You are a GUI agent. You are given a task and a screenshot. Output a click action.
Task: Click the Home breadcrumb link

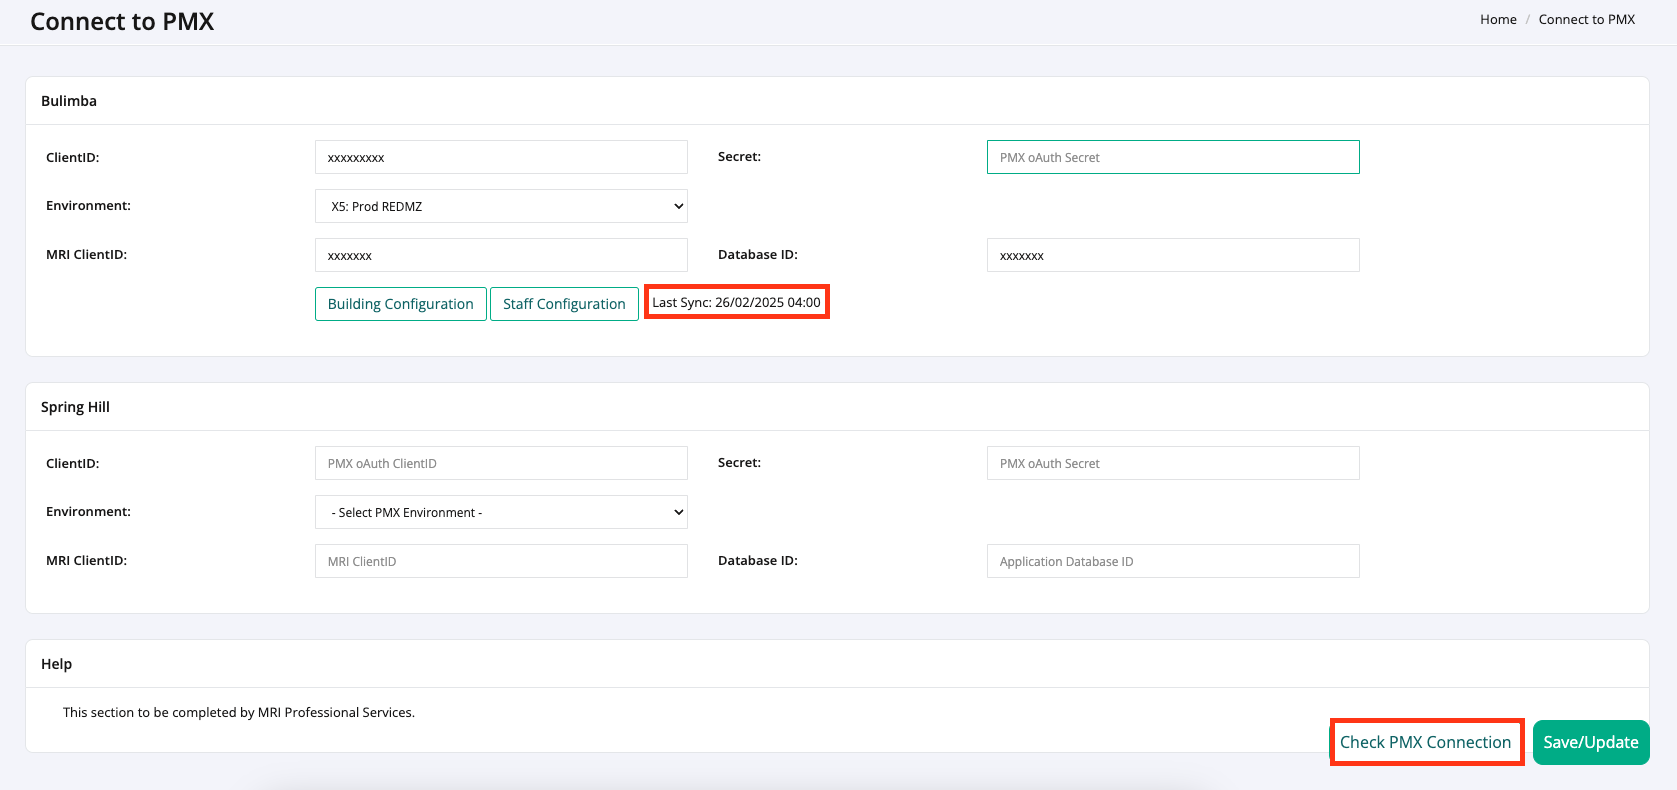[x=1498, y=19]
